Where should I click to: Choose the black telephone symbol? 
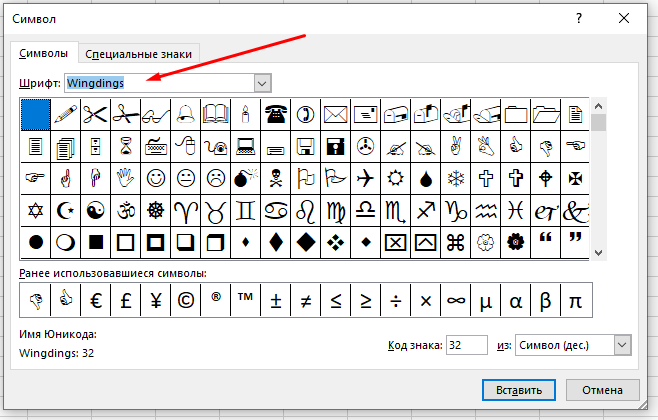click(276, 115)
